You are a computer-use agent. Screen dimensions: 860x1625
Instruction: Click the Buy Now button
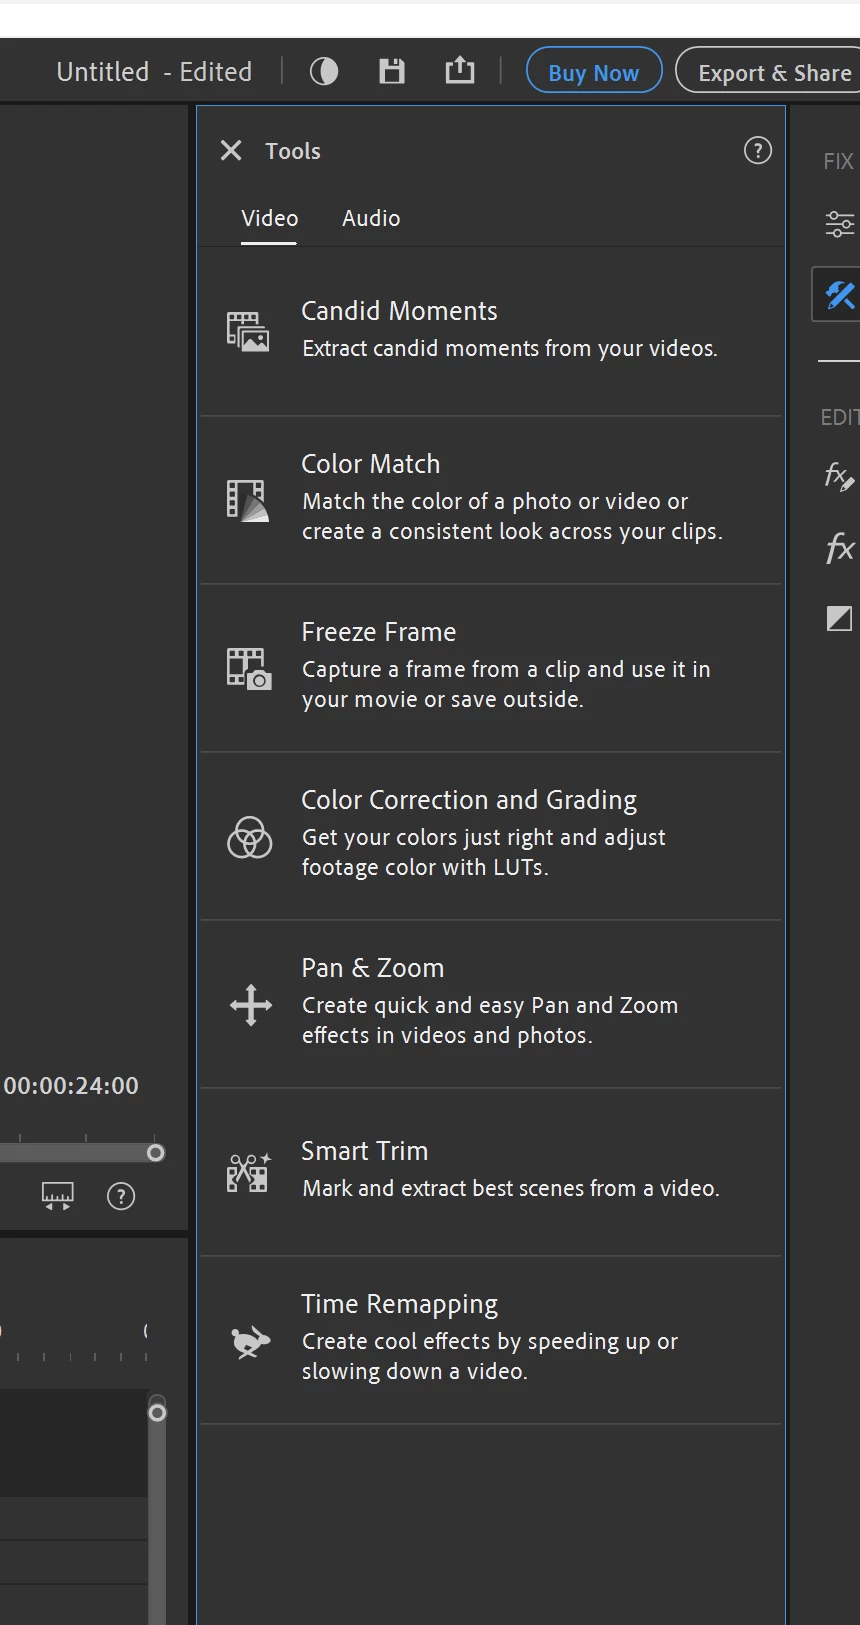594,72
